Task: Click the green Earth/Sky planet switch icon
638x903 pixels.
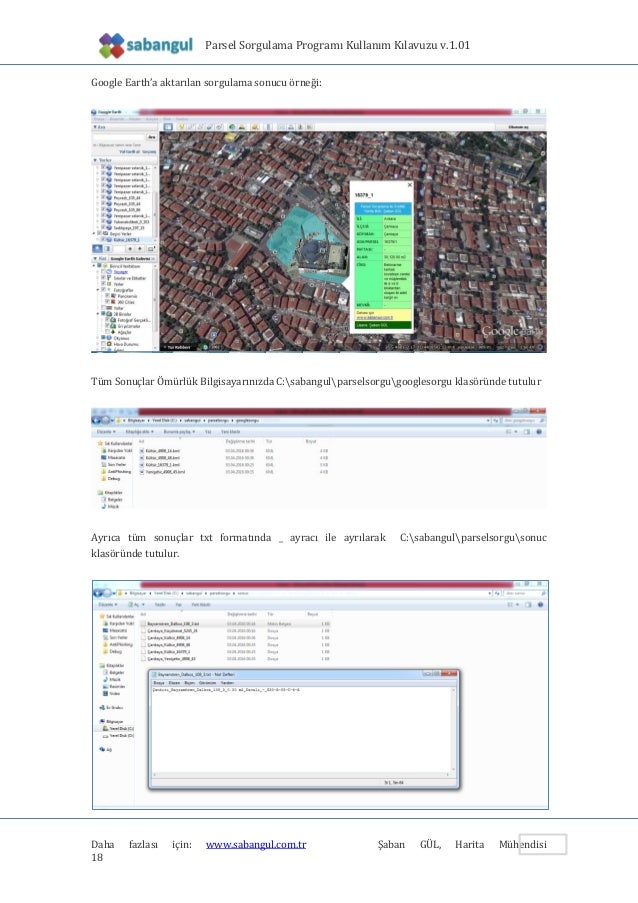Action: (x=232, y=127)
